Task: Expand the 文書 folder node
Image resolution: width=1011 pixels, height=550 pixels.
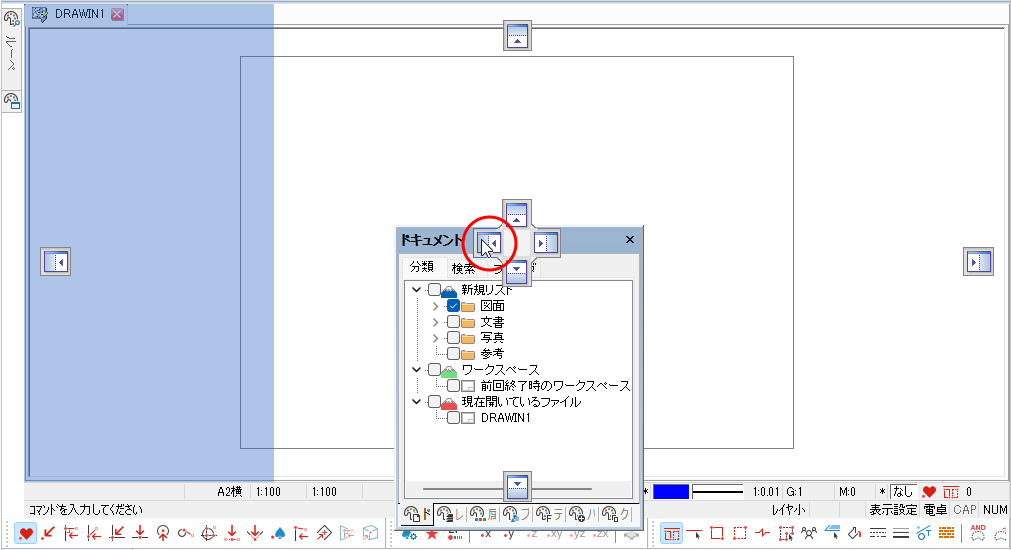Action: [435, 322]
